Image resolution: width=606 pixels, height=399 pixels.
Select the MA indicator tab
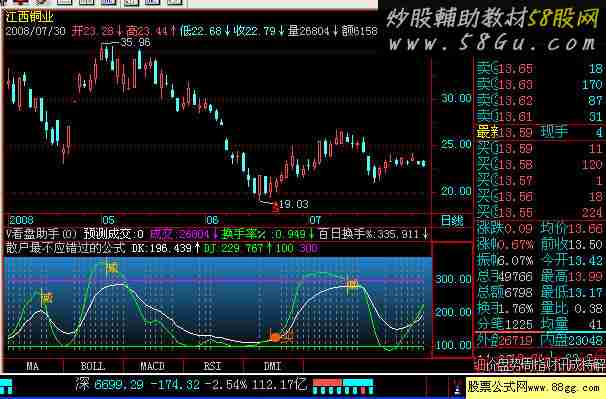click(33, 366)
